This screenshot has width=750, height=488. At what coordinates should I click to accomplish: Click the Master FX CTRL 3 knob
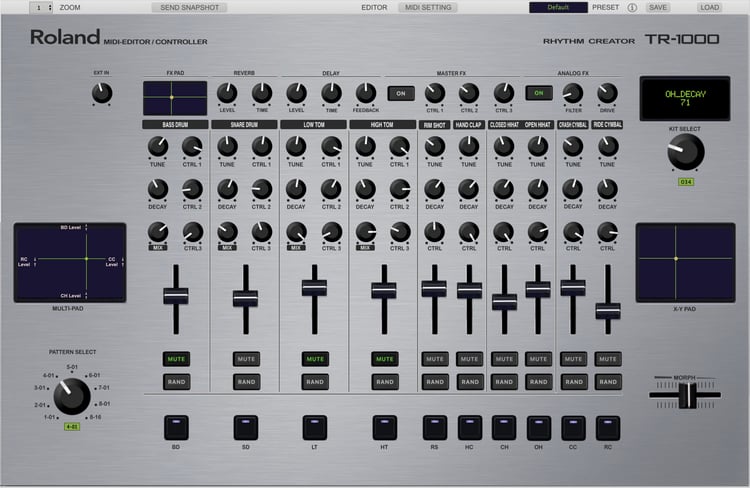[x=504, y=93]
